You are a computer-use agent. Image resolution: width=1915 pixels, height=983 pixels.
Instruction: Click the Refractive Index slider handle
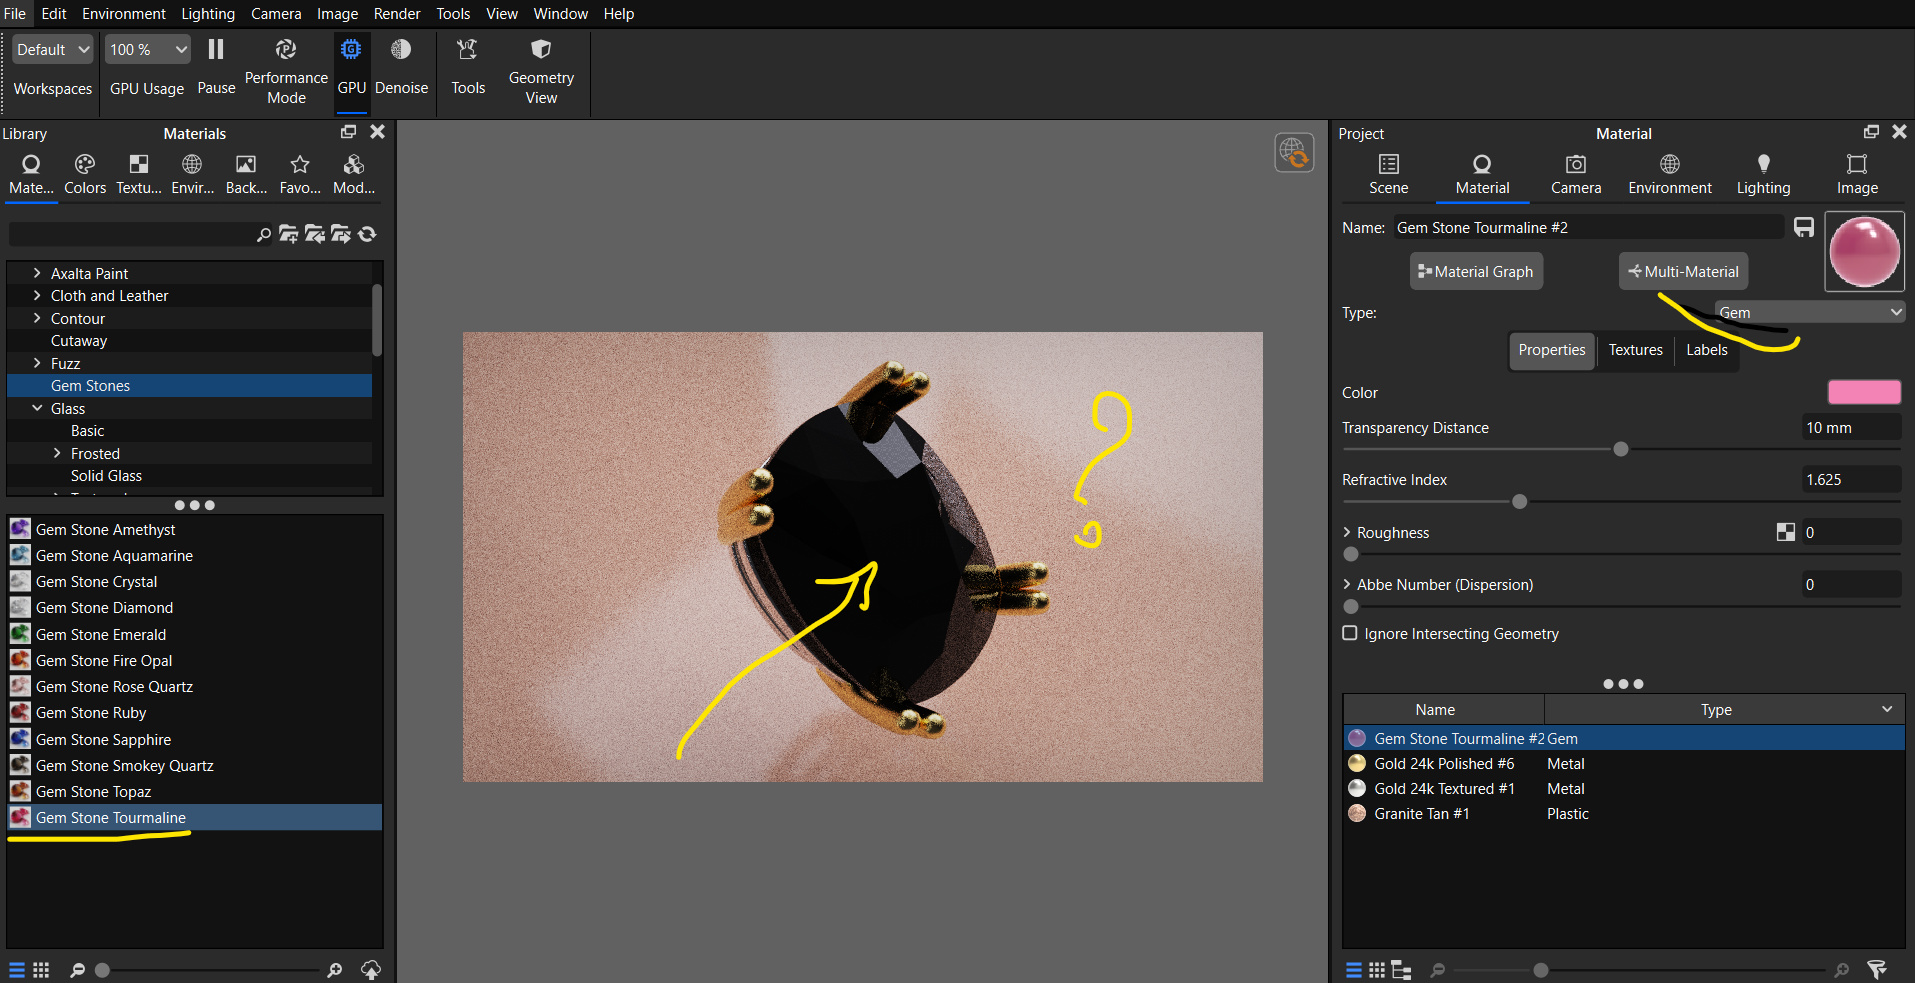[x=1520, y=501]
